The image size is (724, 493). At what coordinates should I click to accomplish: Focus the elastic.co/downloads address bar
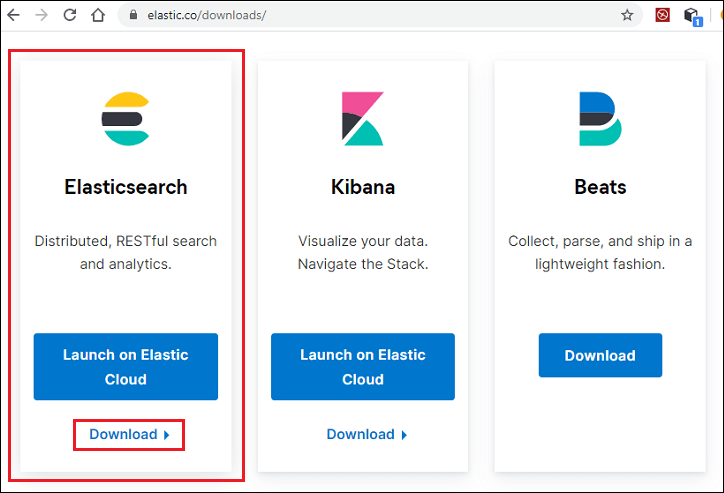380,15
